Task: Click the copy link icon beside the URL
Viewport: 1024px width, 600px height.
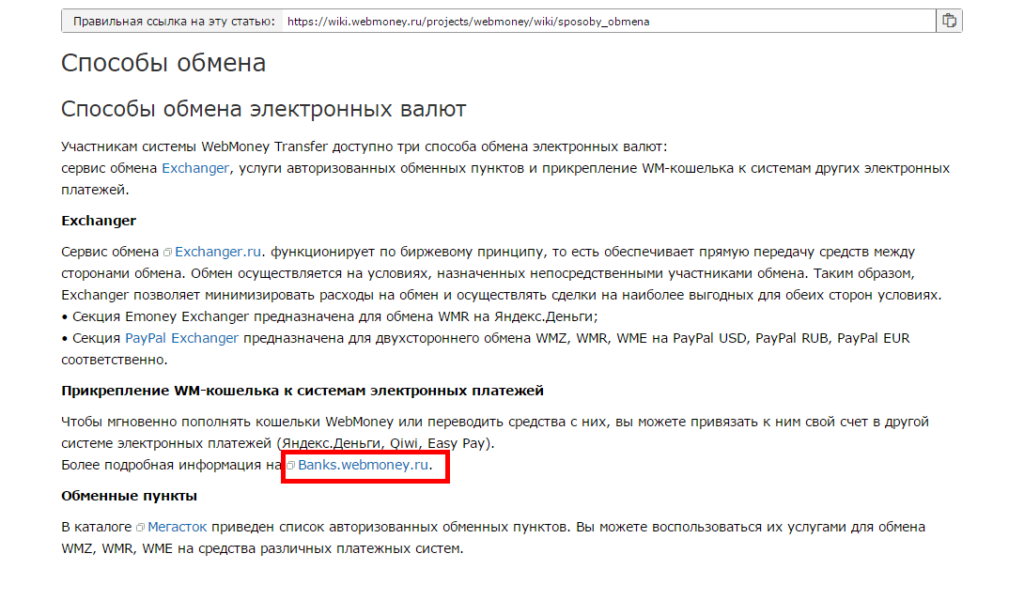Action: pos(949,21)
